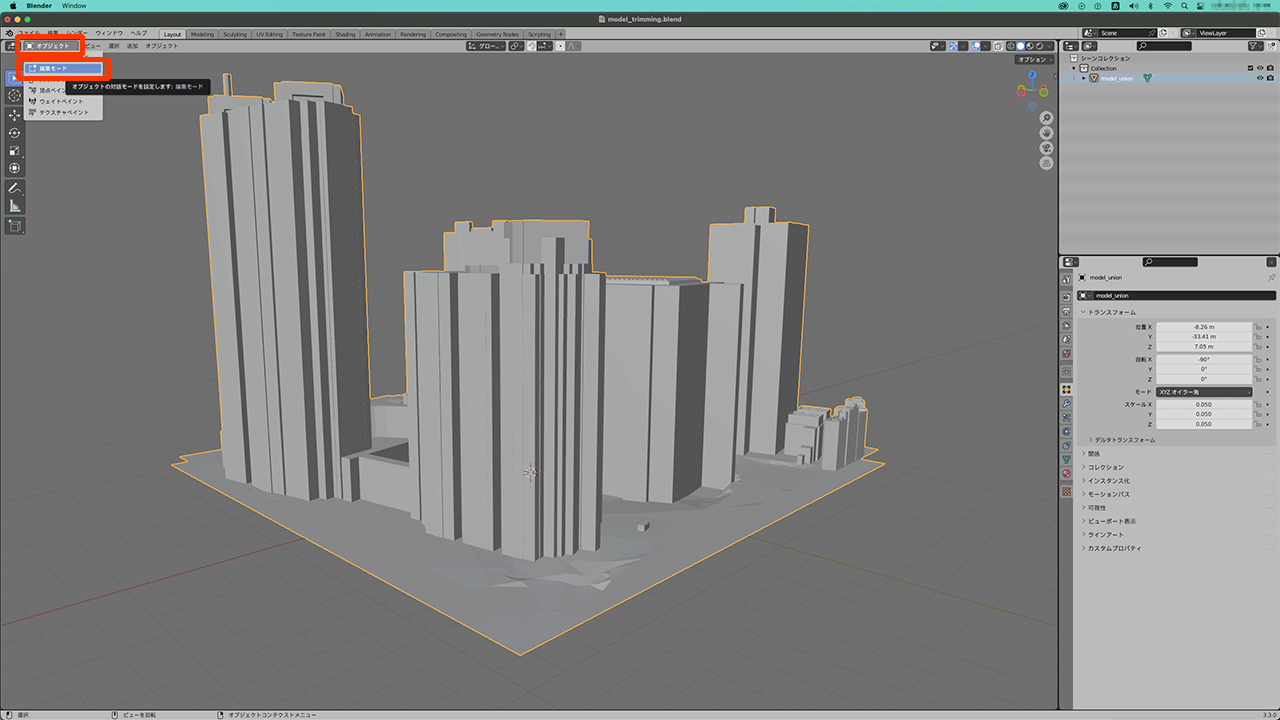Open the Modifier properties wrench tab

tap(1066, 403)
